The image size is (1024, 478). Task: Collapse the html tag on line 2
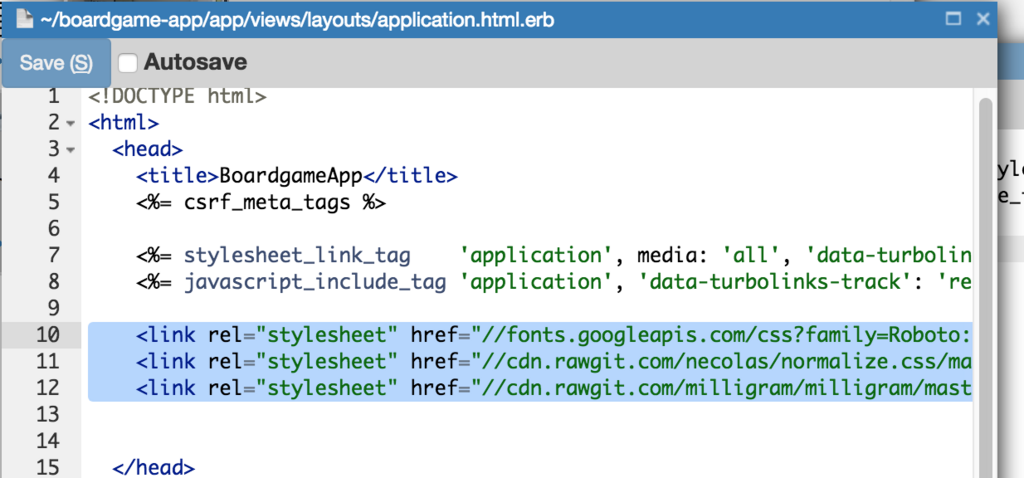(71, 123)
